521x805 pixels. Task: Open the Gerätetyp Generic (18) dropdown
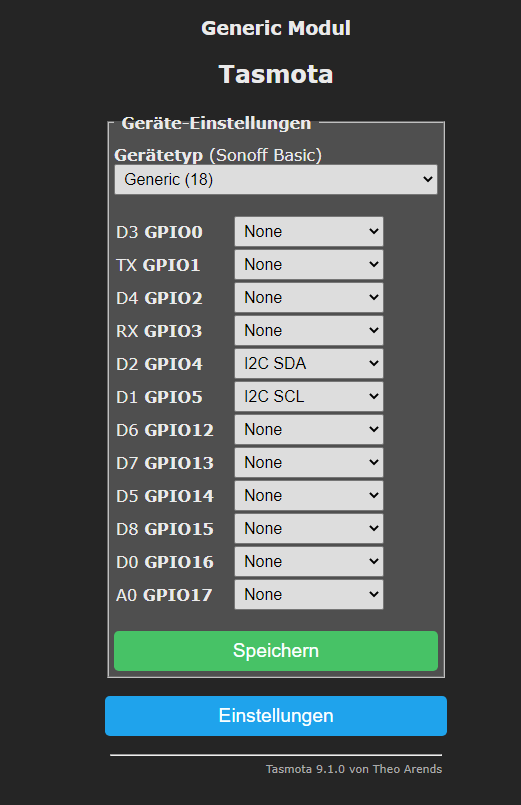tap(276, 179)
